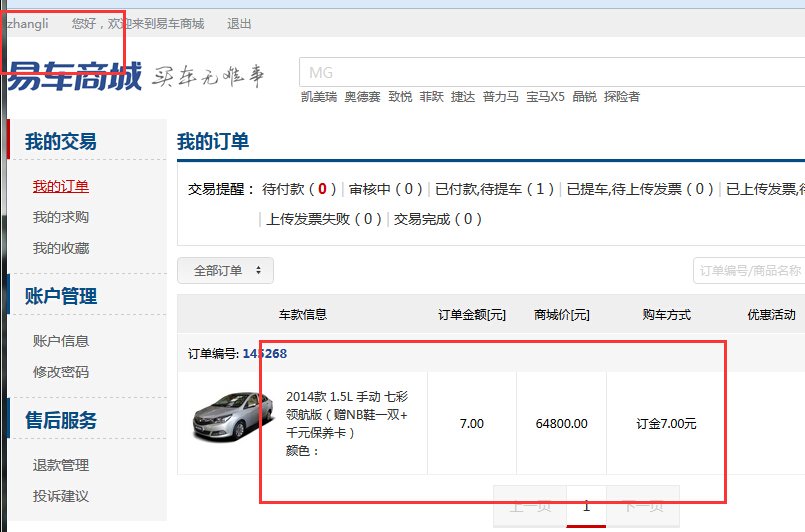Click the 订单金额[元] column header
Screen dimensions: 805x532
point(471,315)
